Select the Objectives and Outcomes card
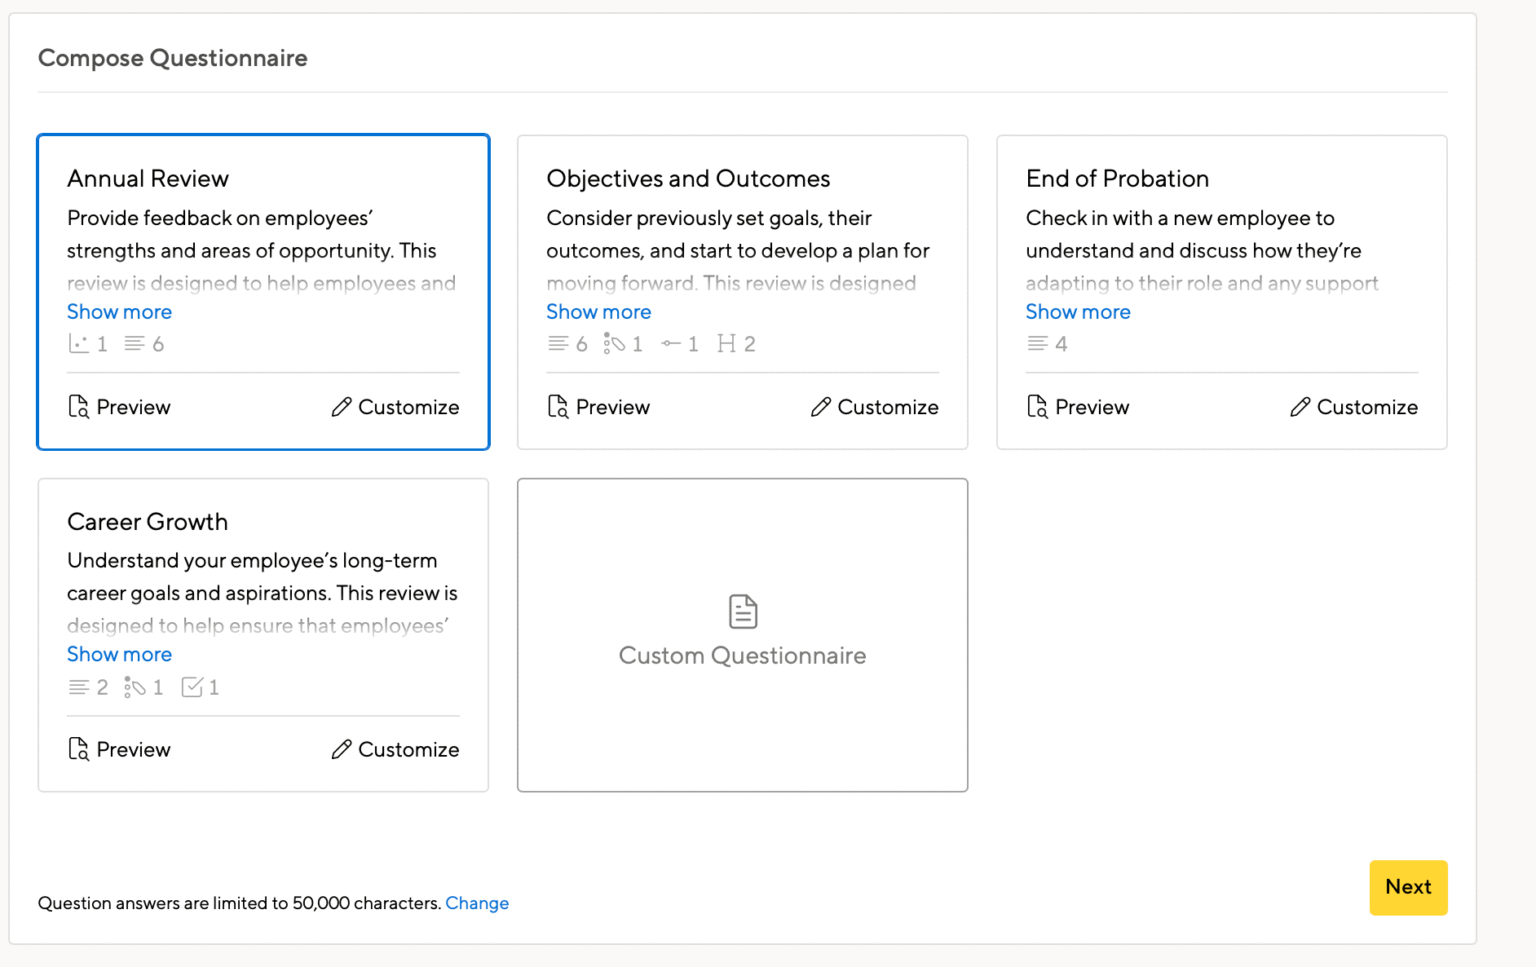Screen dimensions: 1536x967 742,230
